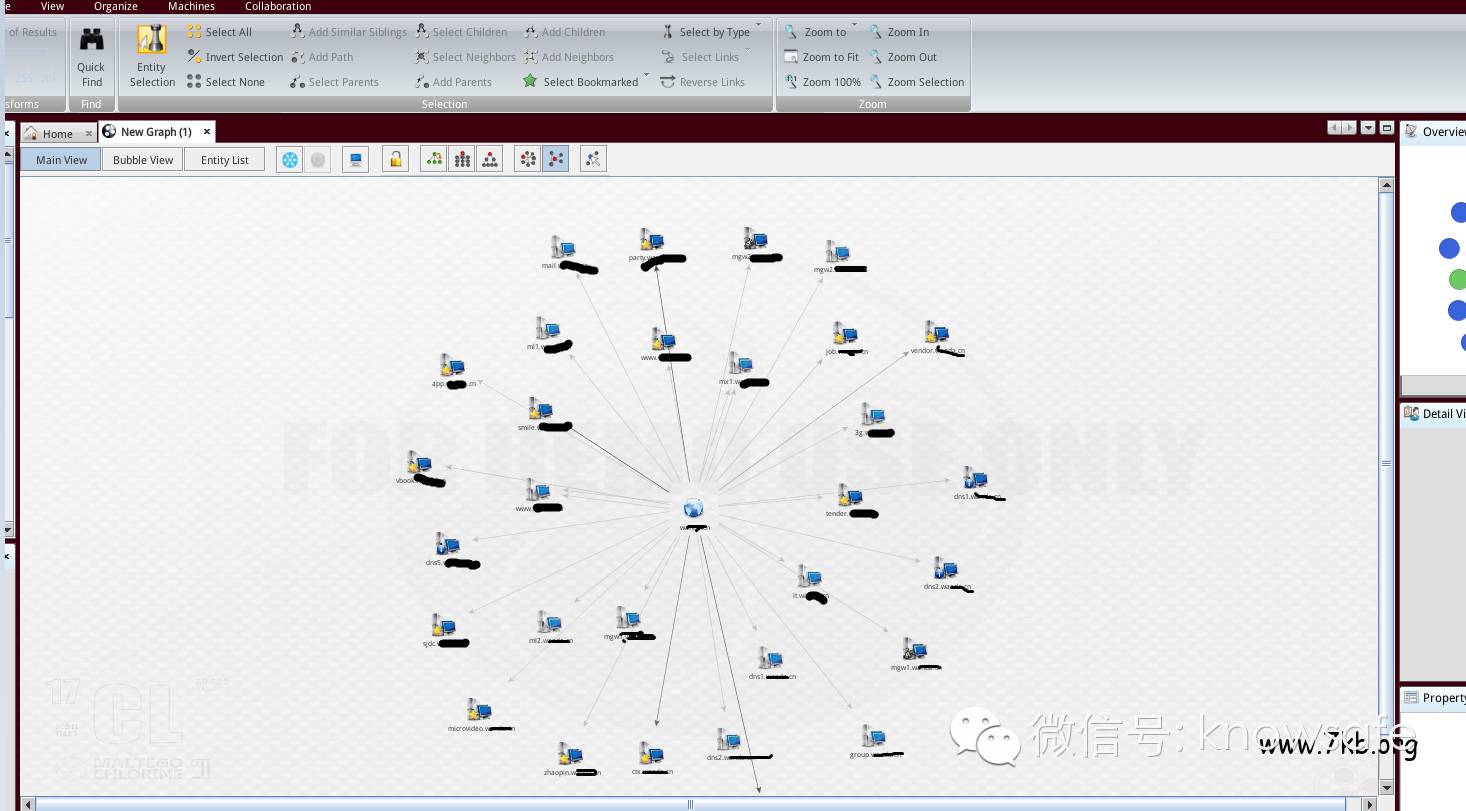Select the ml2. host node

(548, 623)
